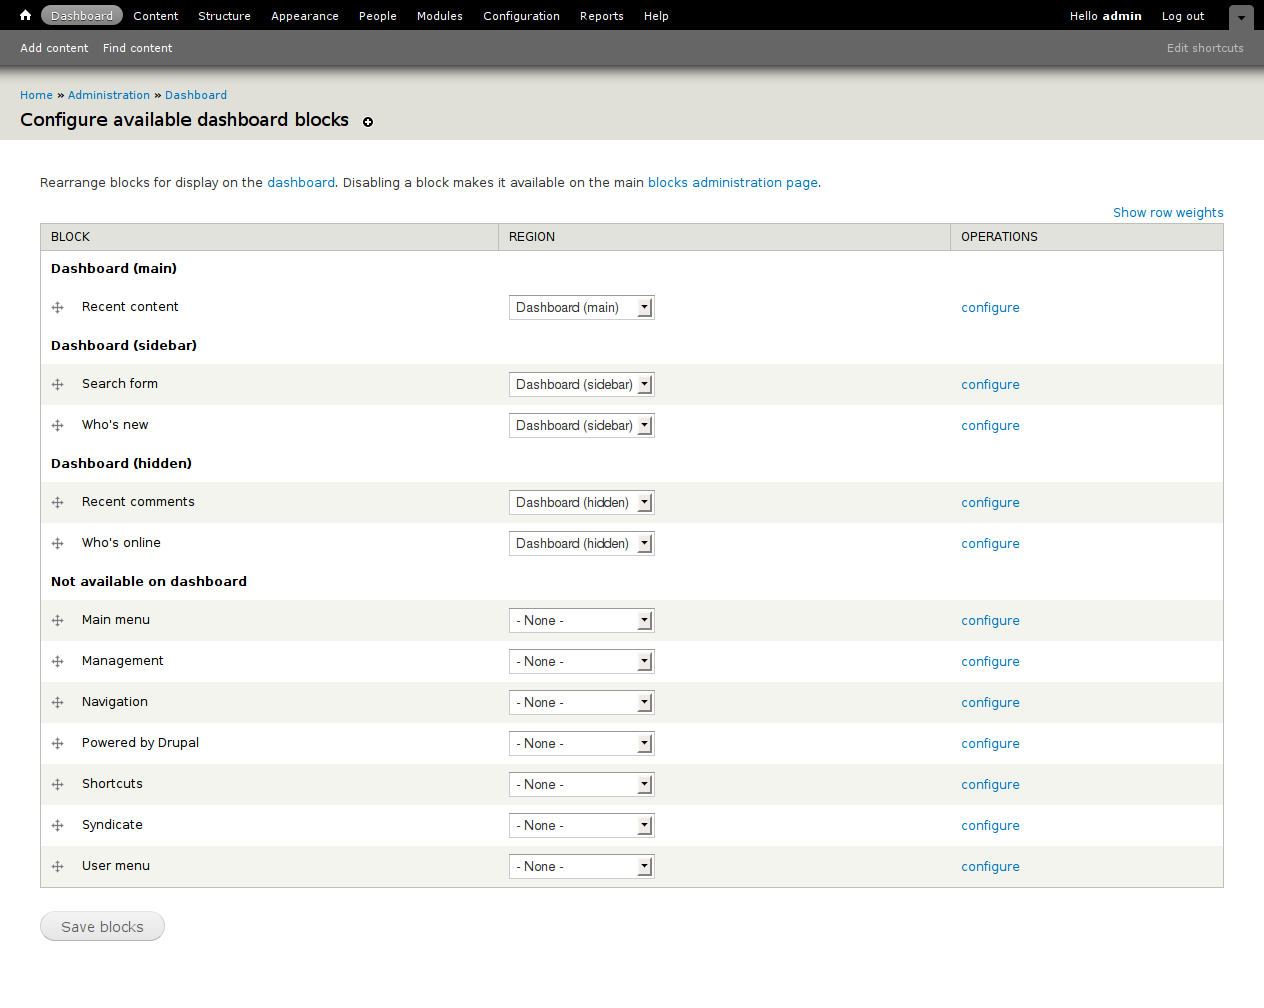This screenshot has height=1008, width=1264.
Task: Click drag handle for Who's online row
Action: click(x=58, y=544)
